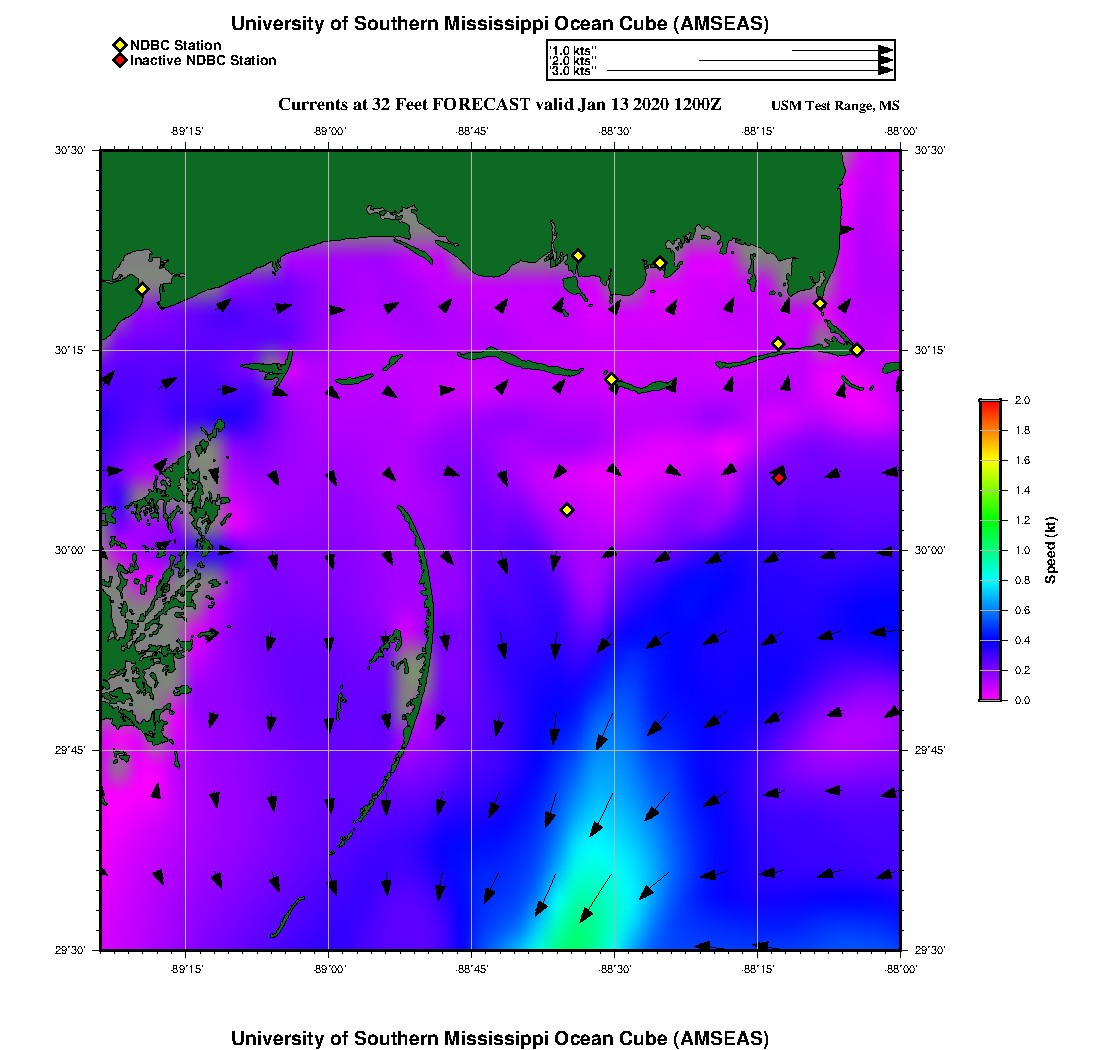The width and height of the screenshot is (1100, 1050).
Task: Click the red inactive NDBC station marker on map
Action: [x=779, y=478]
